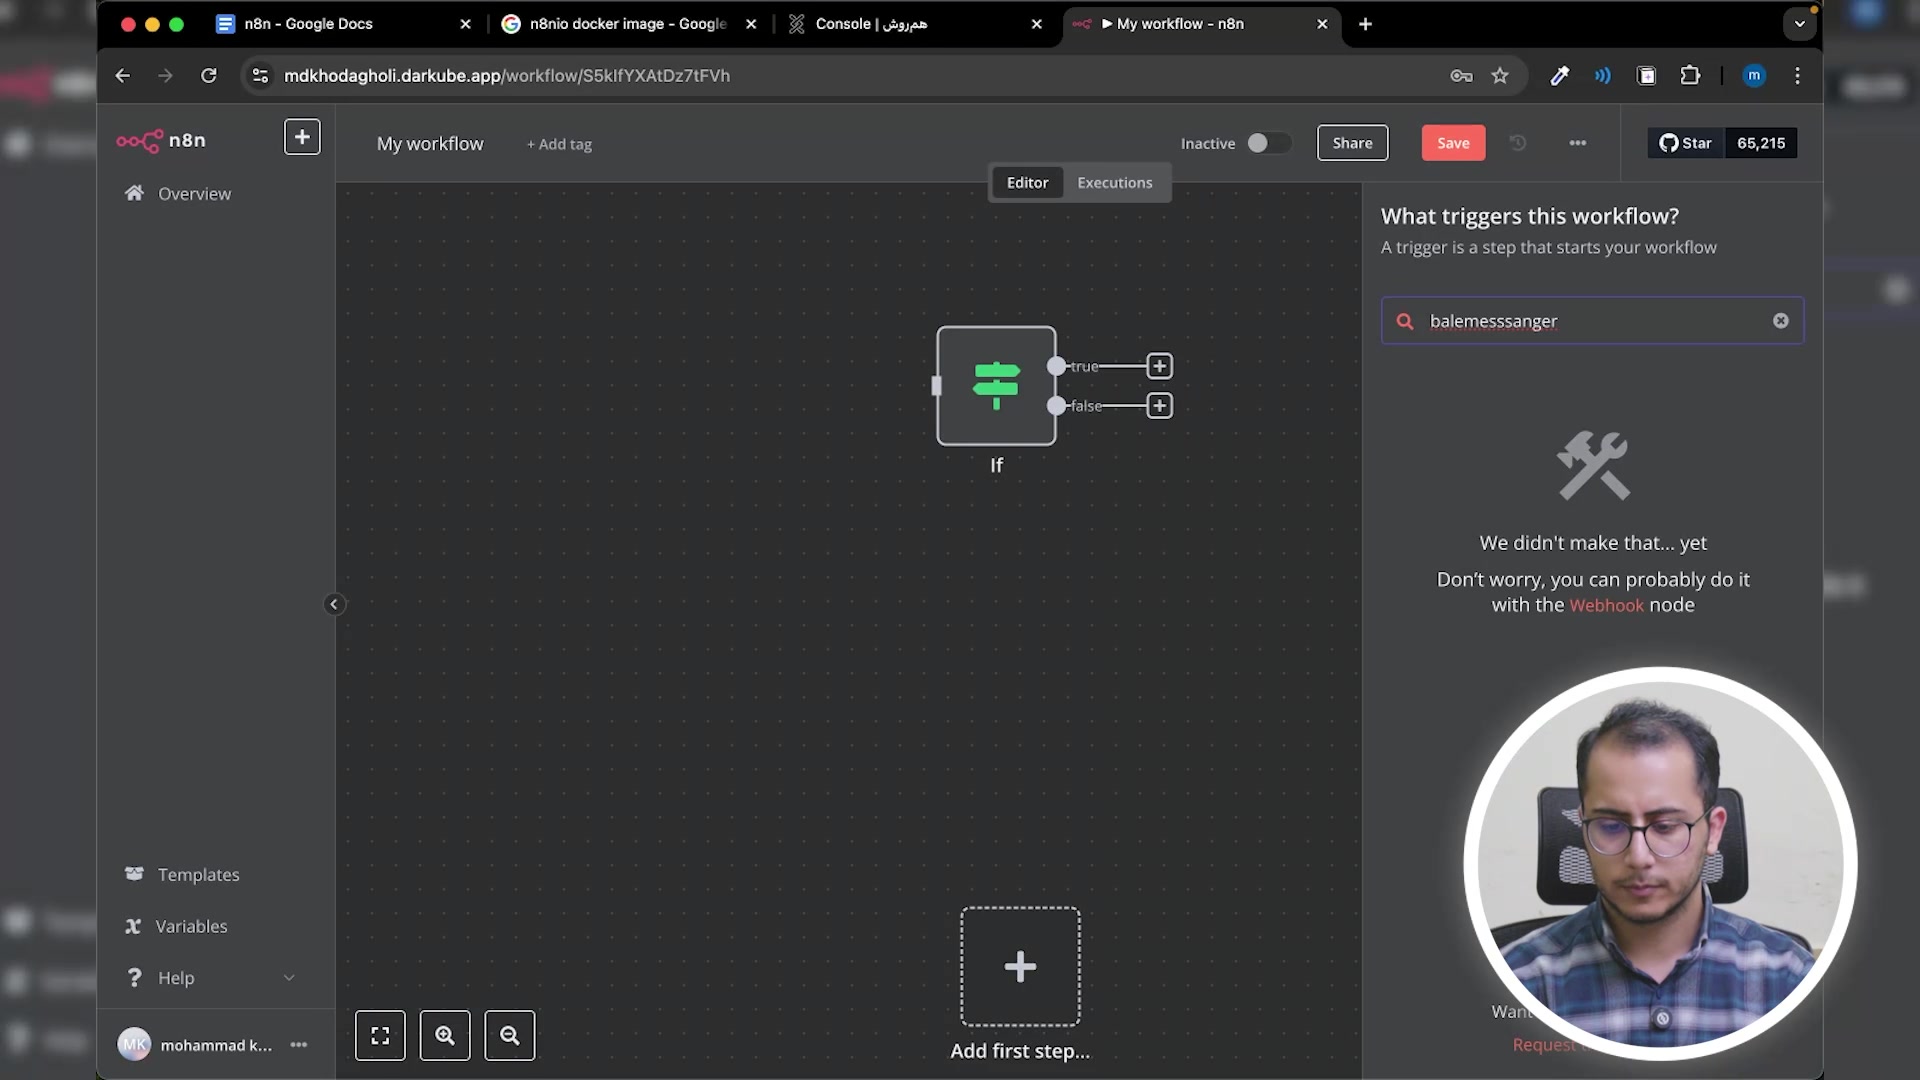1920x1080 pixels.
Task: Click the Add first step placeholder
Action: (x=1020, y=966)
